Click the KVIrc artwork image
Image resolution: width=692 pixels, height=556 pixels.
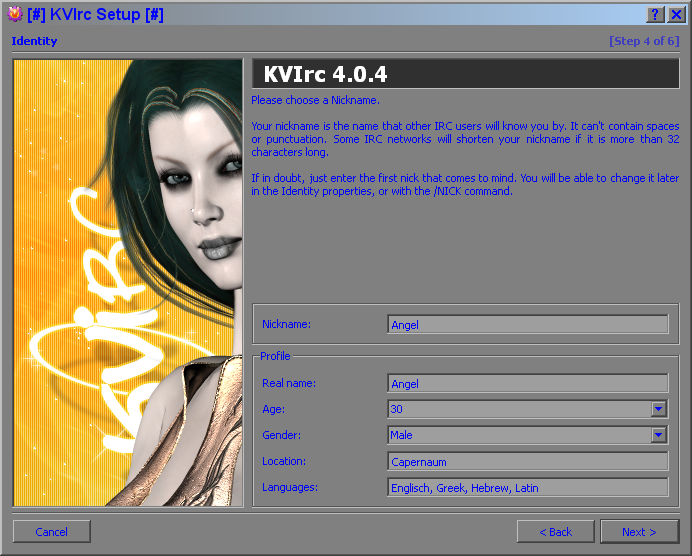[128, 283]
